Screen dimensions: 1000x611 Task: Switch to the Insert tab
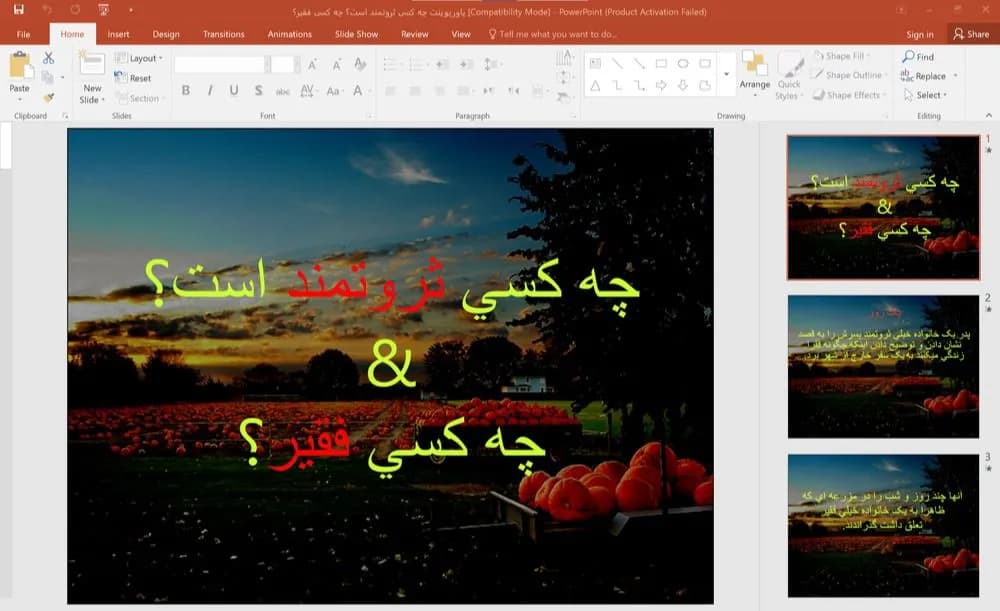coord(118,34)
